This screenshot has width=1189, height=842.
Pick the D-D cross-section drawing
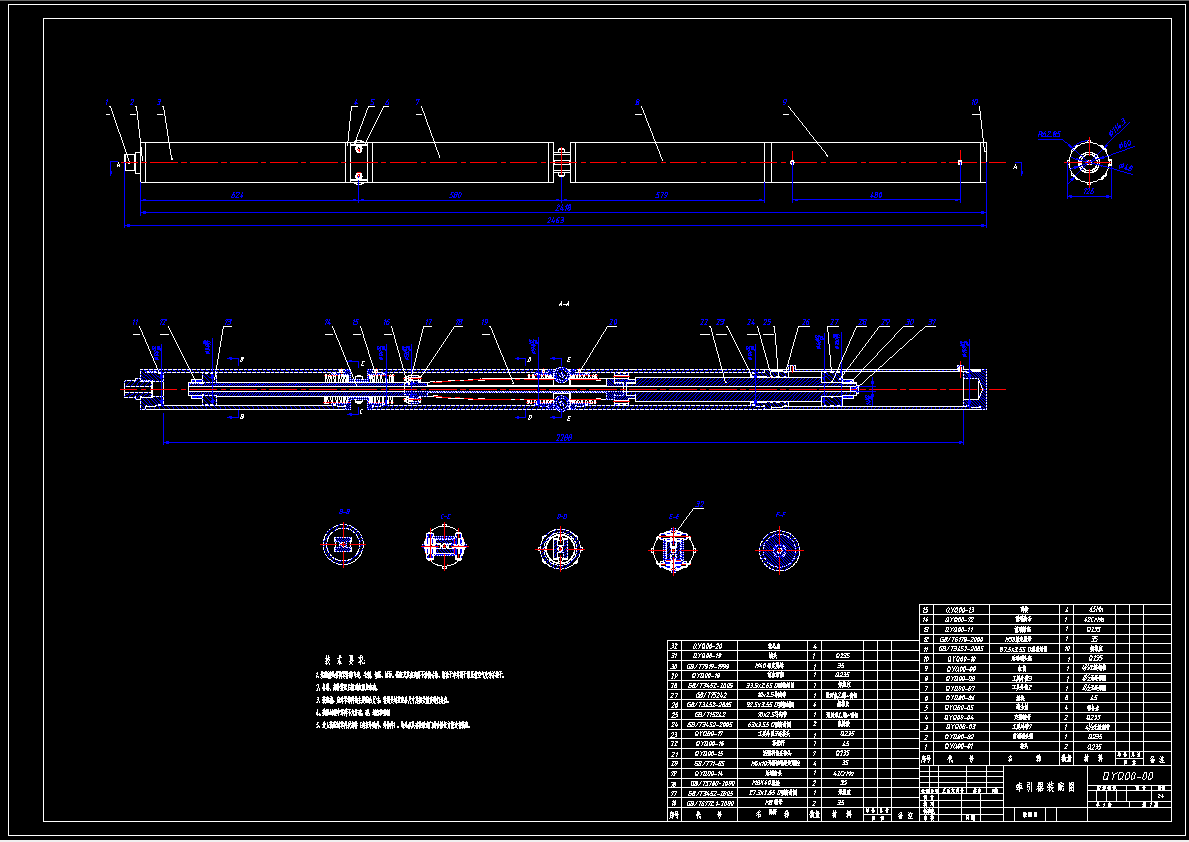pos(560,548)
